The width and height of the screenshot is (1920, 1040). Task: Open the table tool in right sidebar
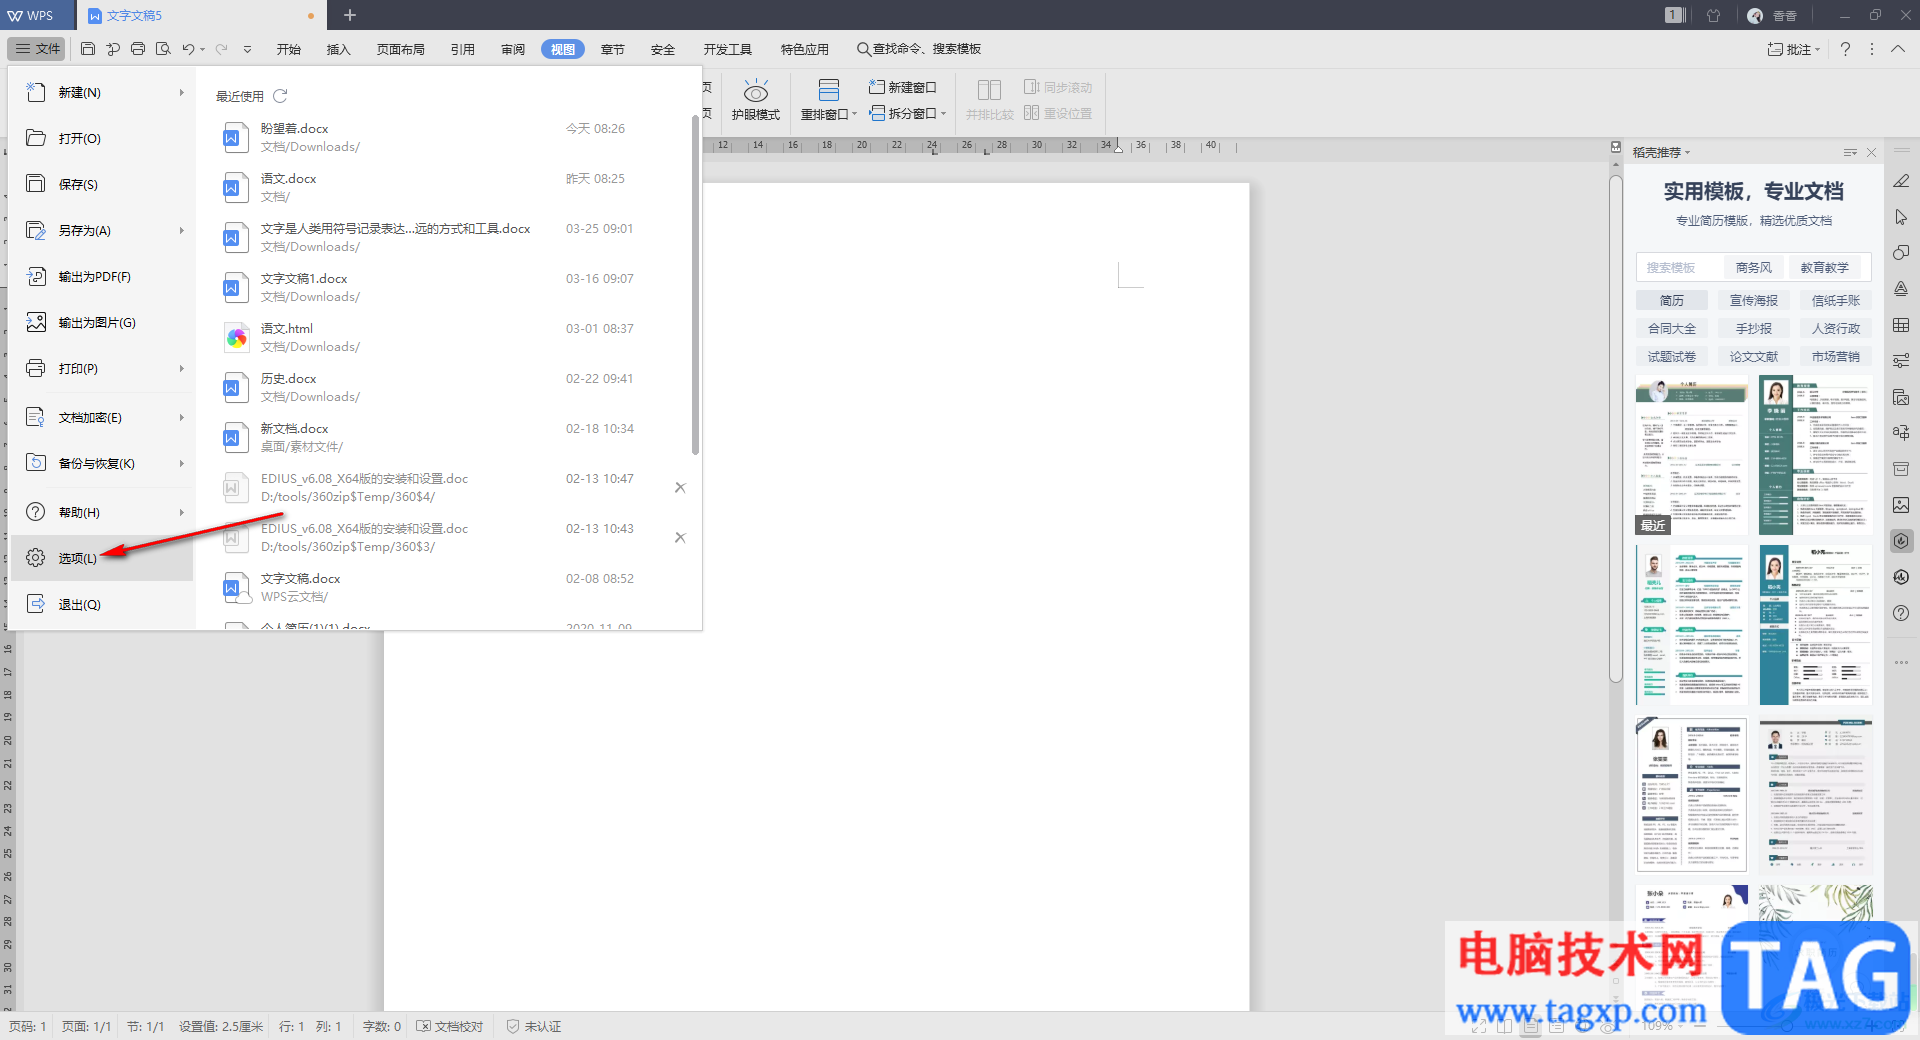coord(1901,325)
